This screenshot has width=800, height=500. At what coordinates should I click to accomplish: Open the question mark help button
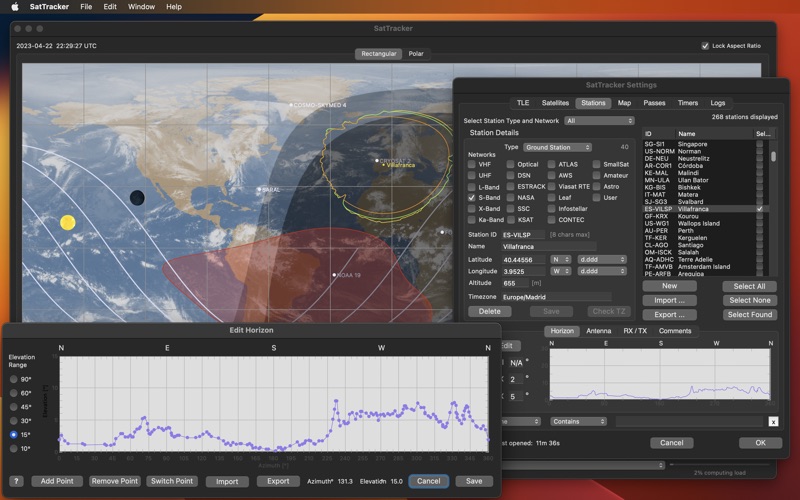(x=16, y=481)
